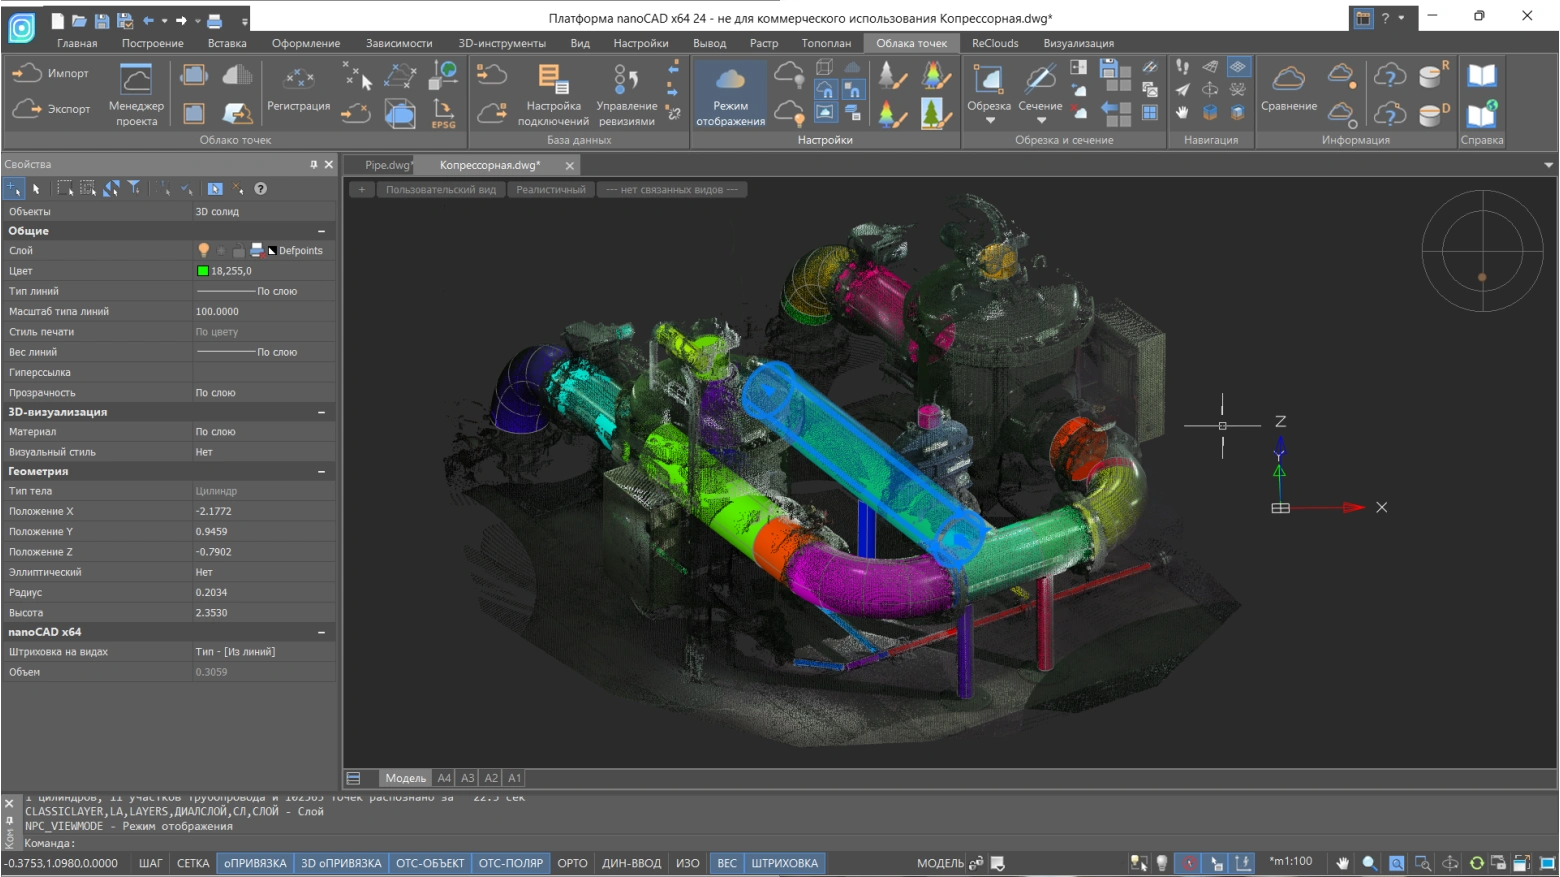
Task: Switch to the 3D-инструменты ribbon tab
Action: click(x=502, y=43)
